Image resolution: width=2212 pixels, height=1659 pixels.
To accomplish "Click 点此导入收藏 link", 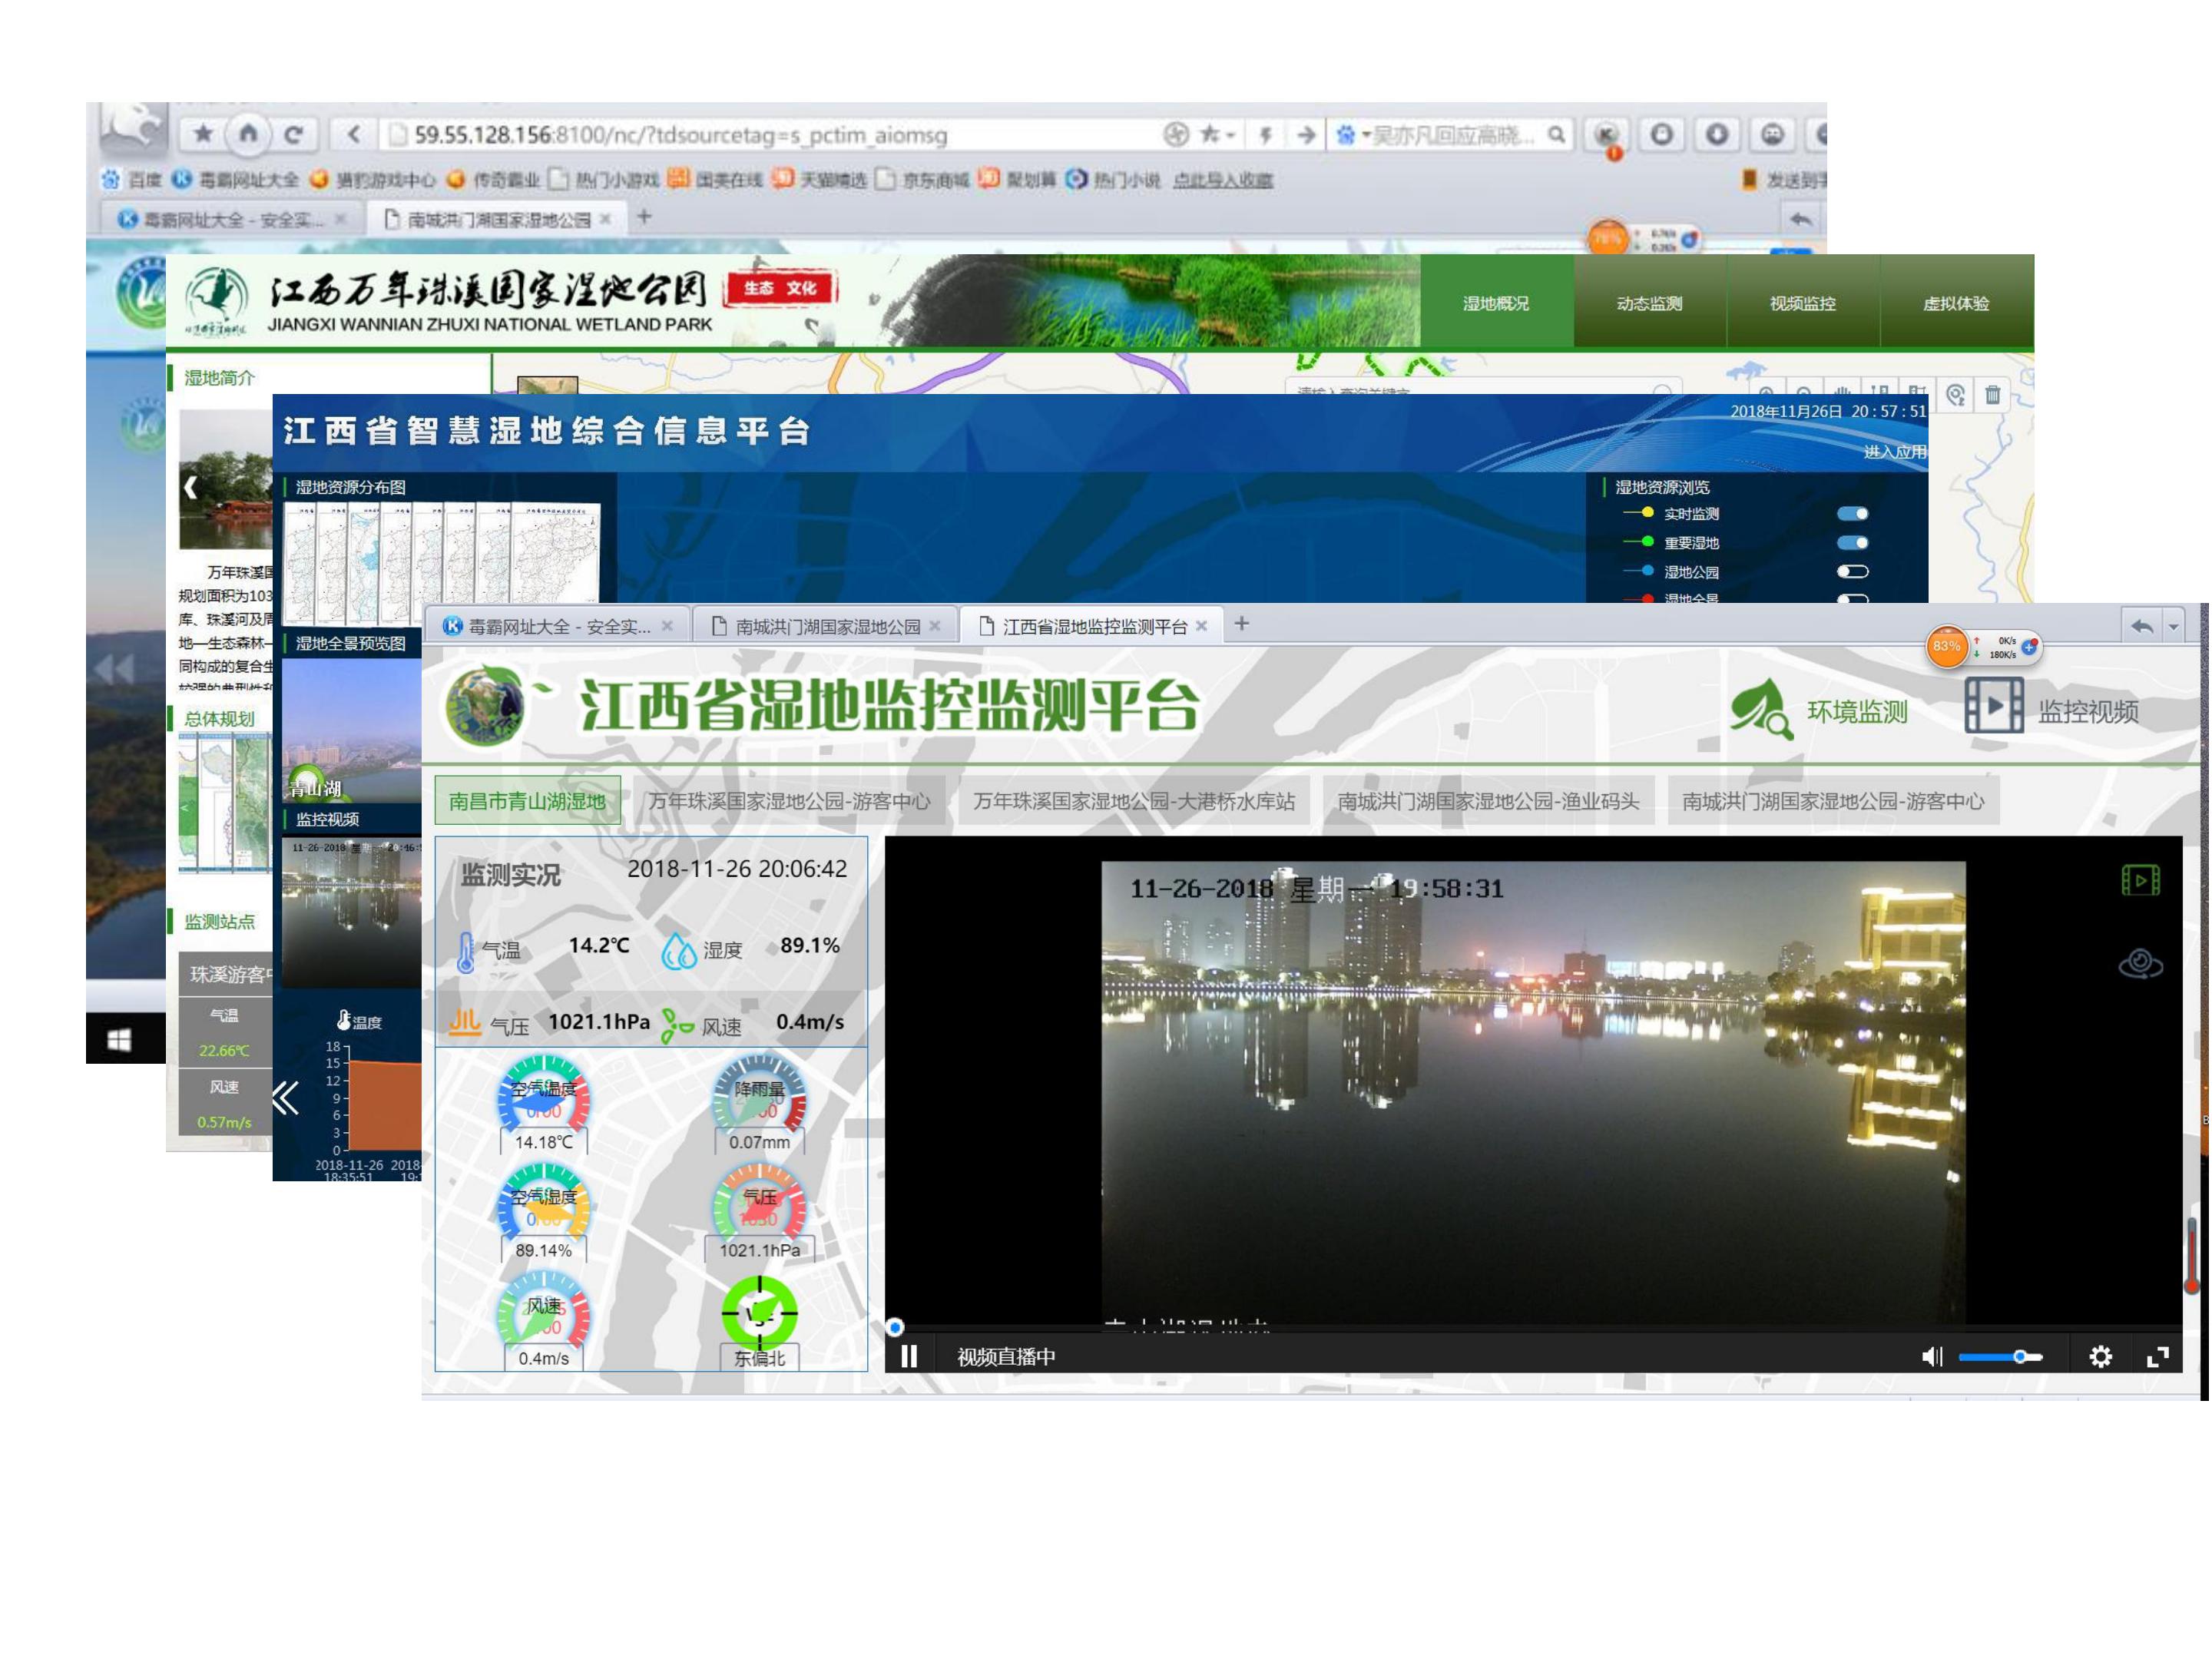I will click(1222, 180).
